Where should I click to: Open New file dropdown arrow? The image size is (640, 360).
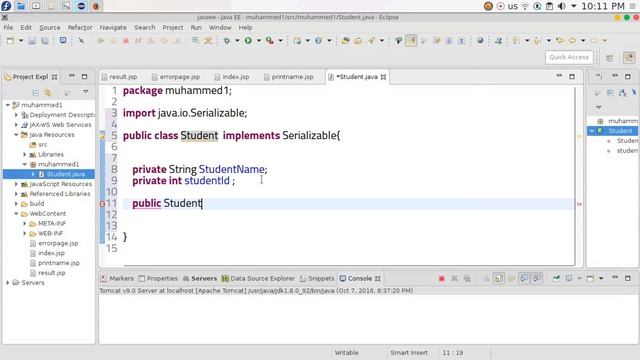[x=20, y=40]
